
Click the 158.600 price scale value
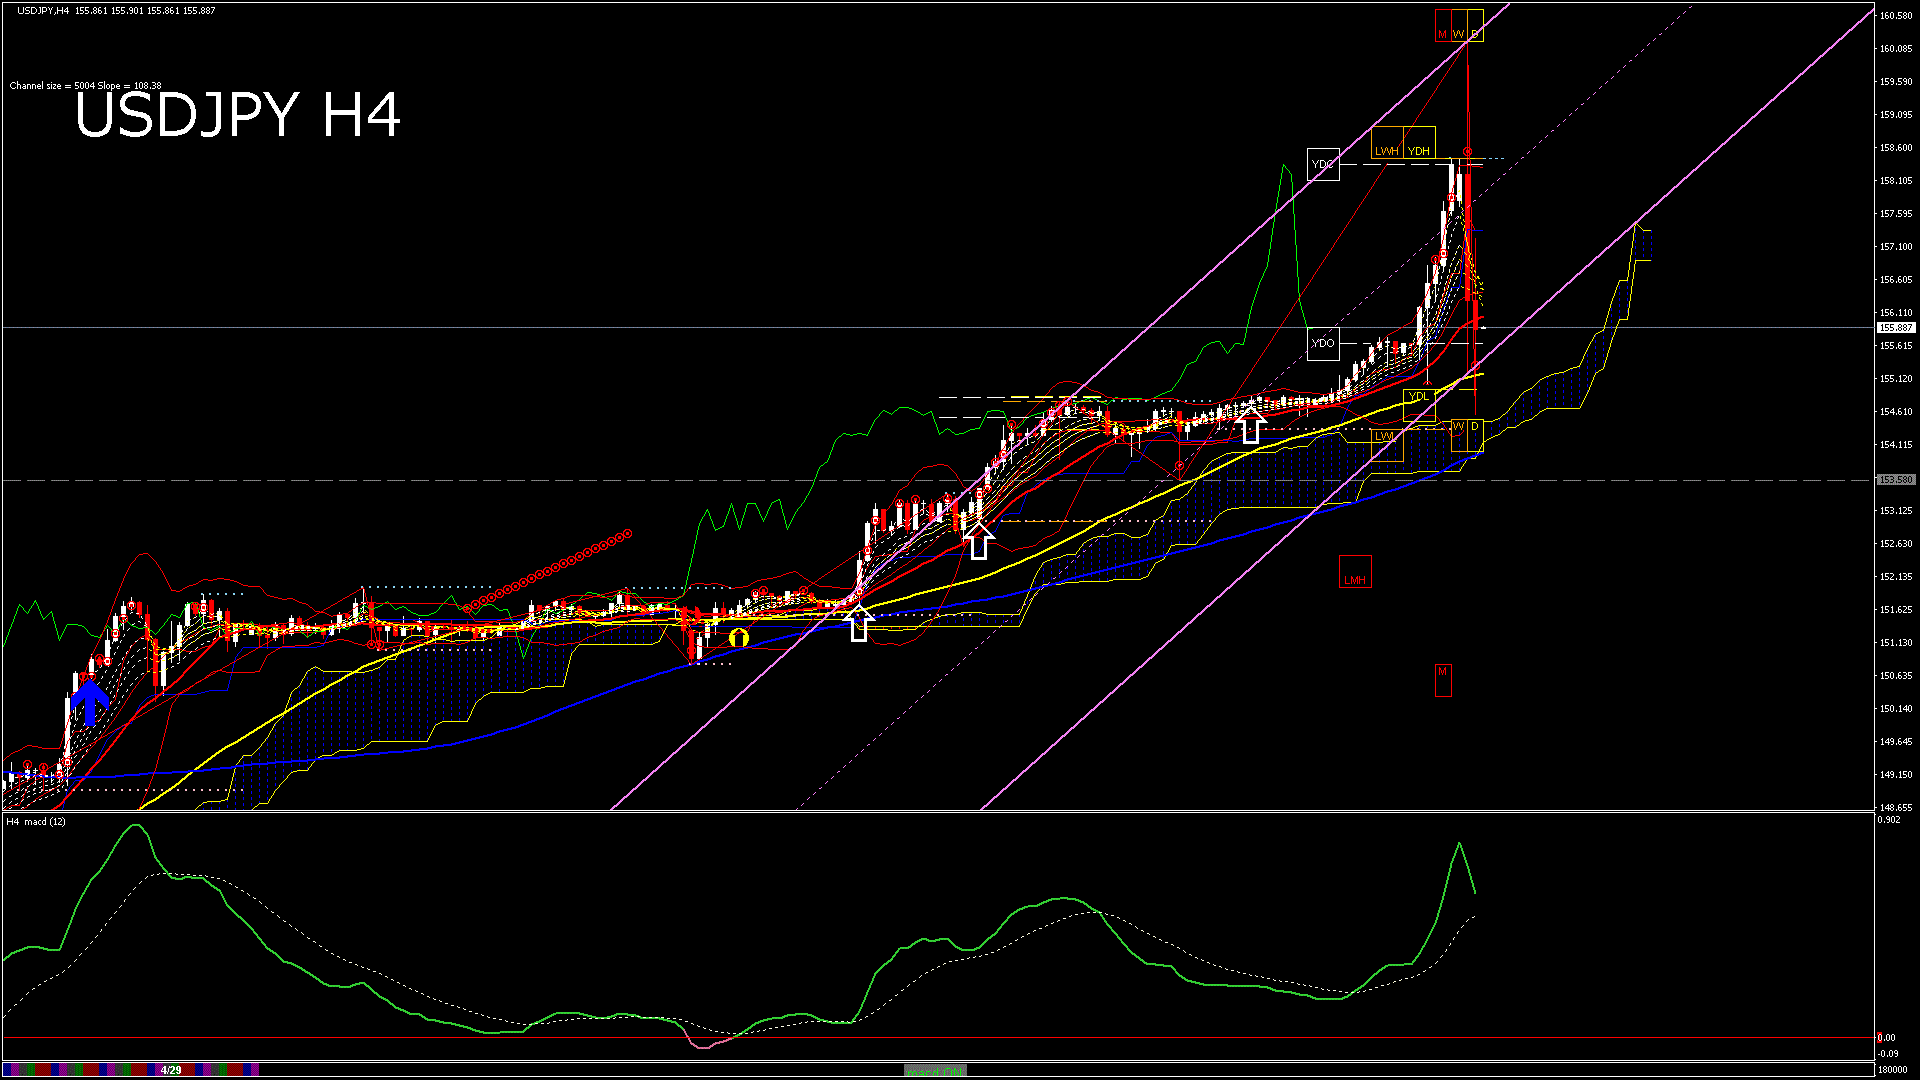pyautogui.click(x=1896, y=148)
